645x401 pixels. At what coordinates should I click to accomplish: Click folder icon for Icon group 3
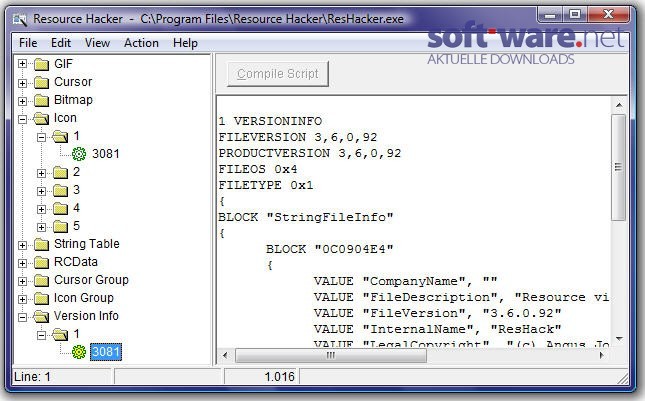tap(60, 190)
